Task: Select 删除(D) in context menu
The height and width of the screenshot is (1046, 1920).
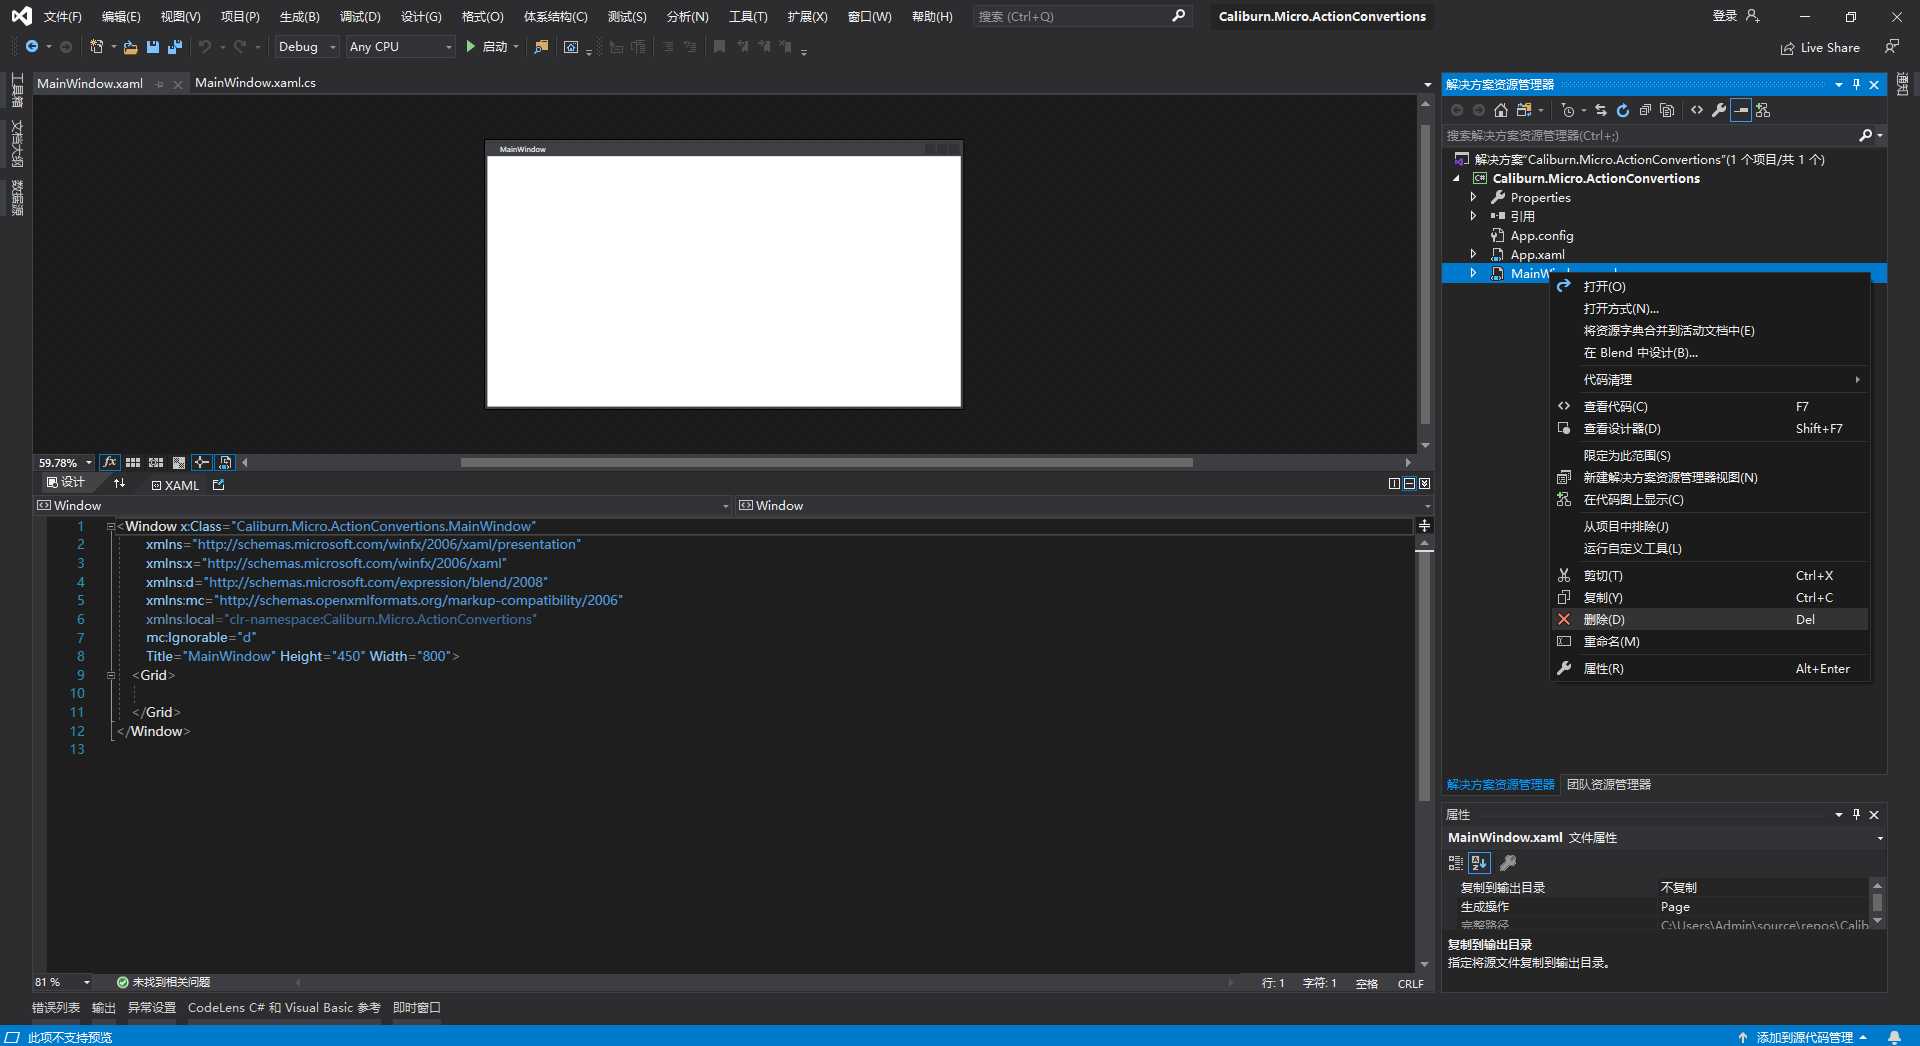Action: click(1710, 620)
